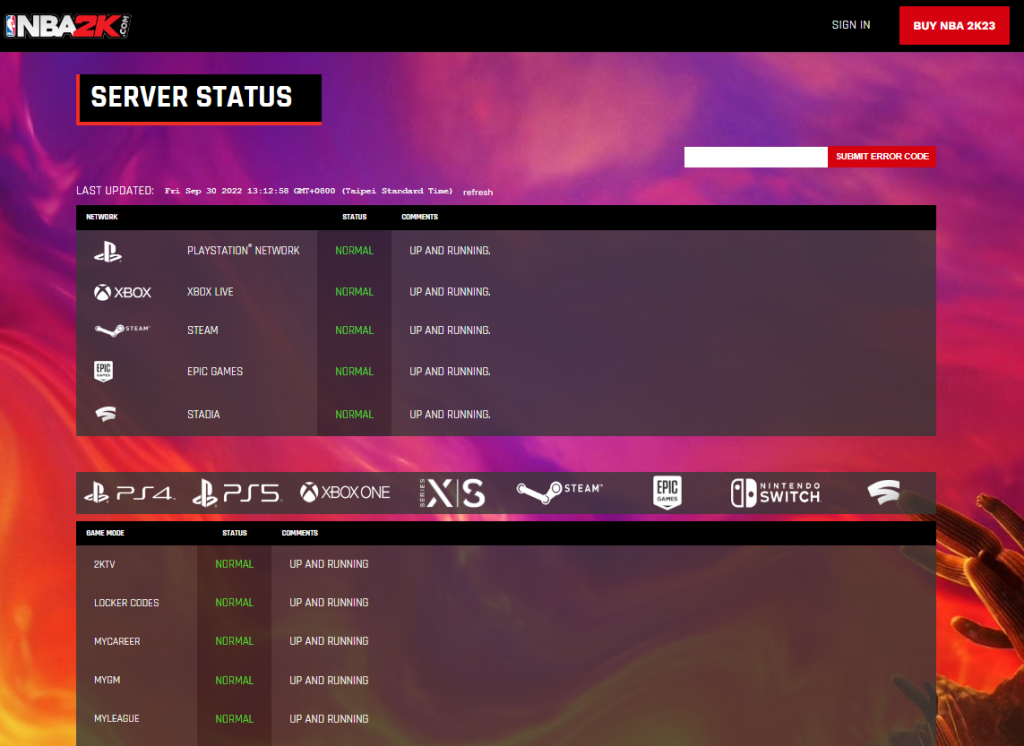Select the Stadia platform tab
Viewport: 1024px width, 746px height.
[884, 493]
